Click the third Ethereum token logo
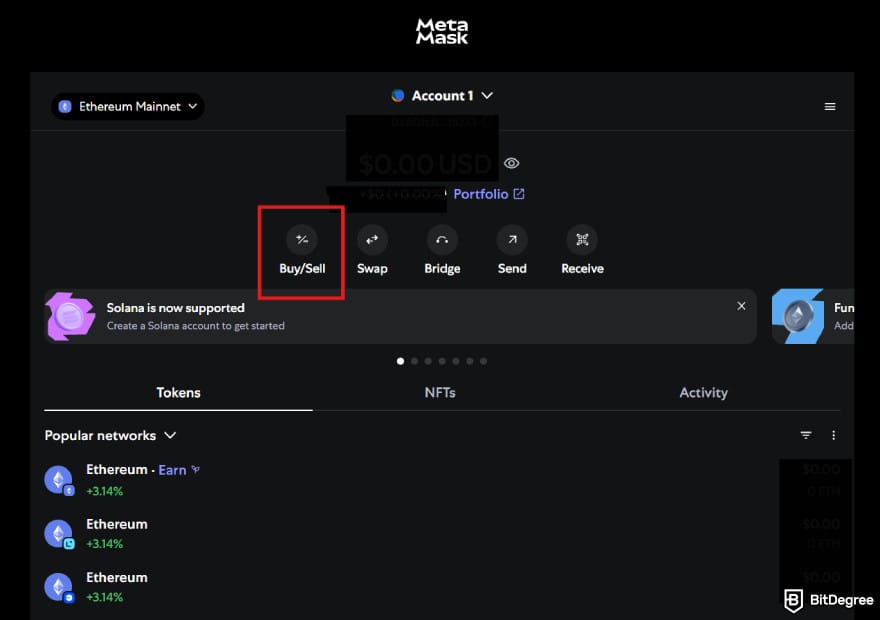880x620 pixels. tap(58, 586)
